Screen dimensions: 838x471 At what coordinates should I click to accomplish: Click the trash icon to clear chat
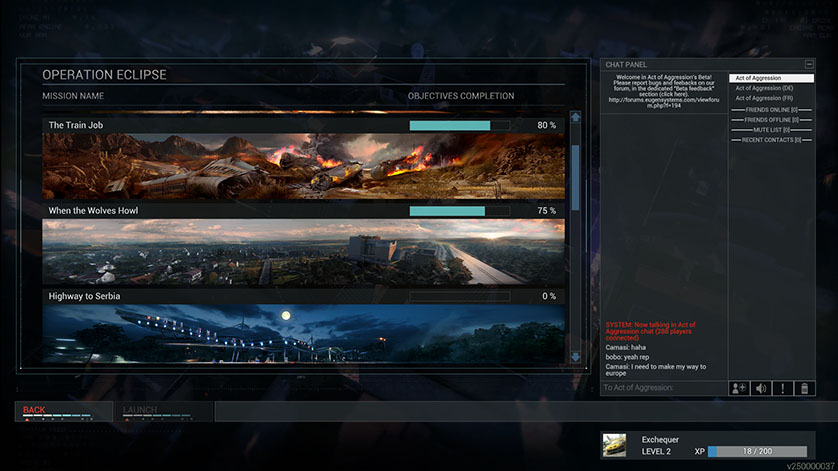coord(804,388)
